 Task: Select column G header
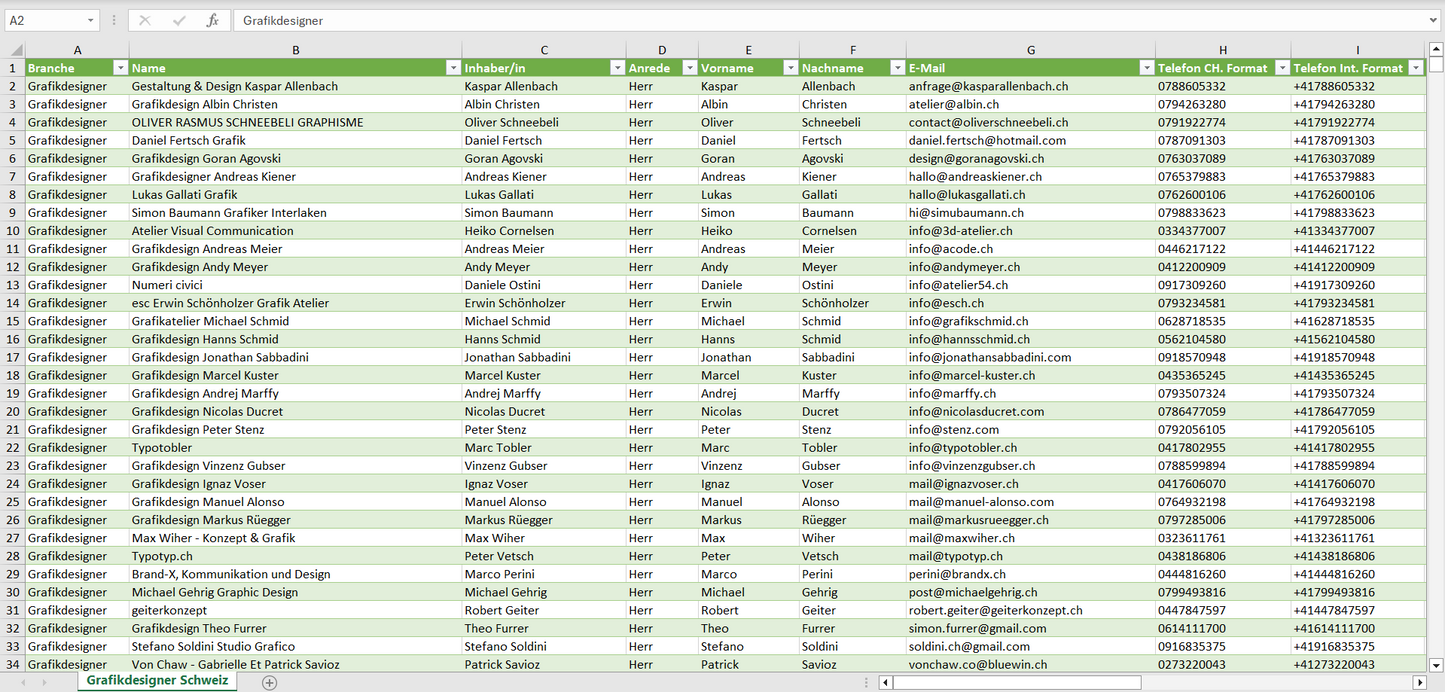1030,50
